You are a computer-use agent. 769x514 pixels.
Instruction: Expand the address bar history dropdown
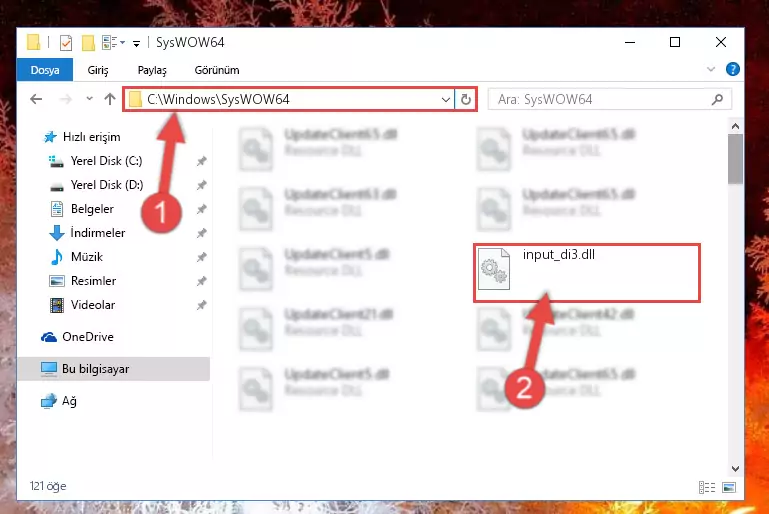tap(445, 100)
